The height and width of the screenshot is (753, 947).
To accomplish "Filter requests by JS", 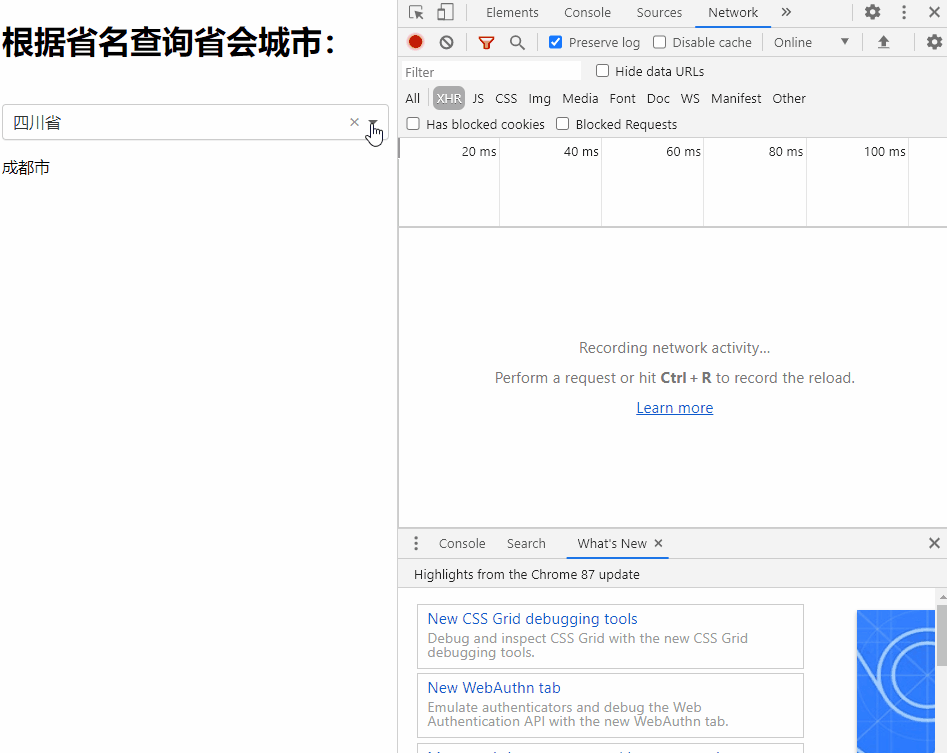I will coord(478,98).
